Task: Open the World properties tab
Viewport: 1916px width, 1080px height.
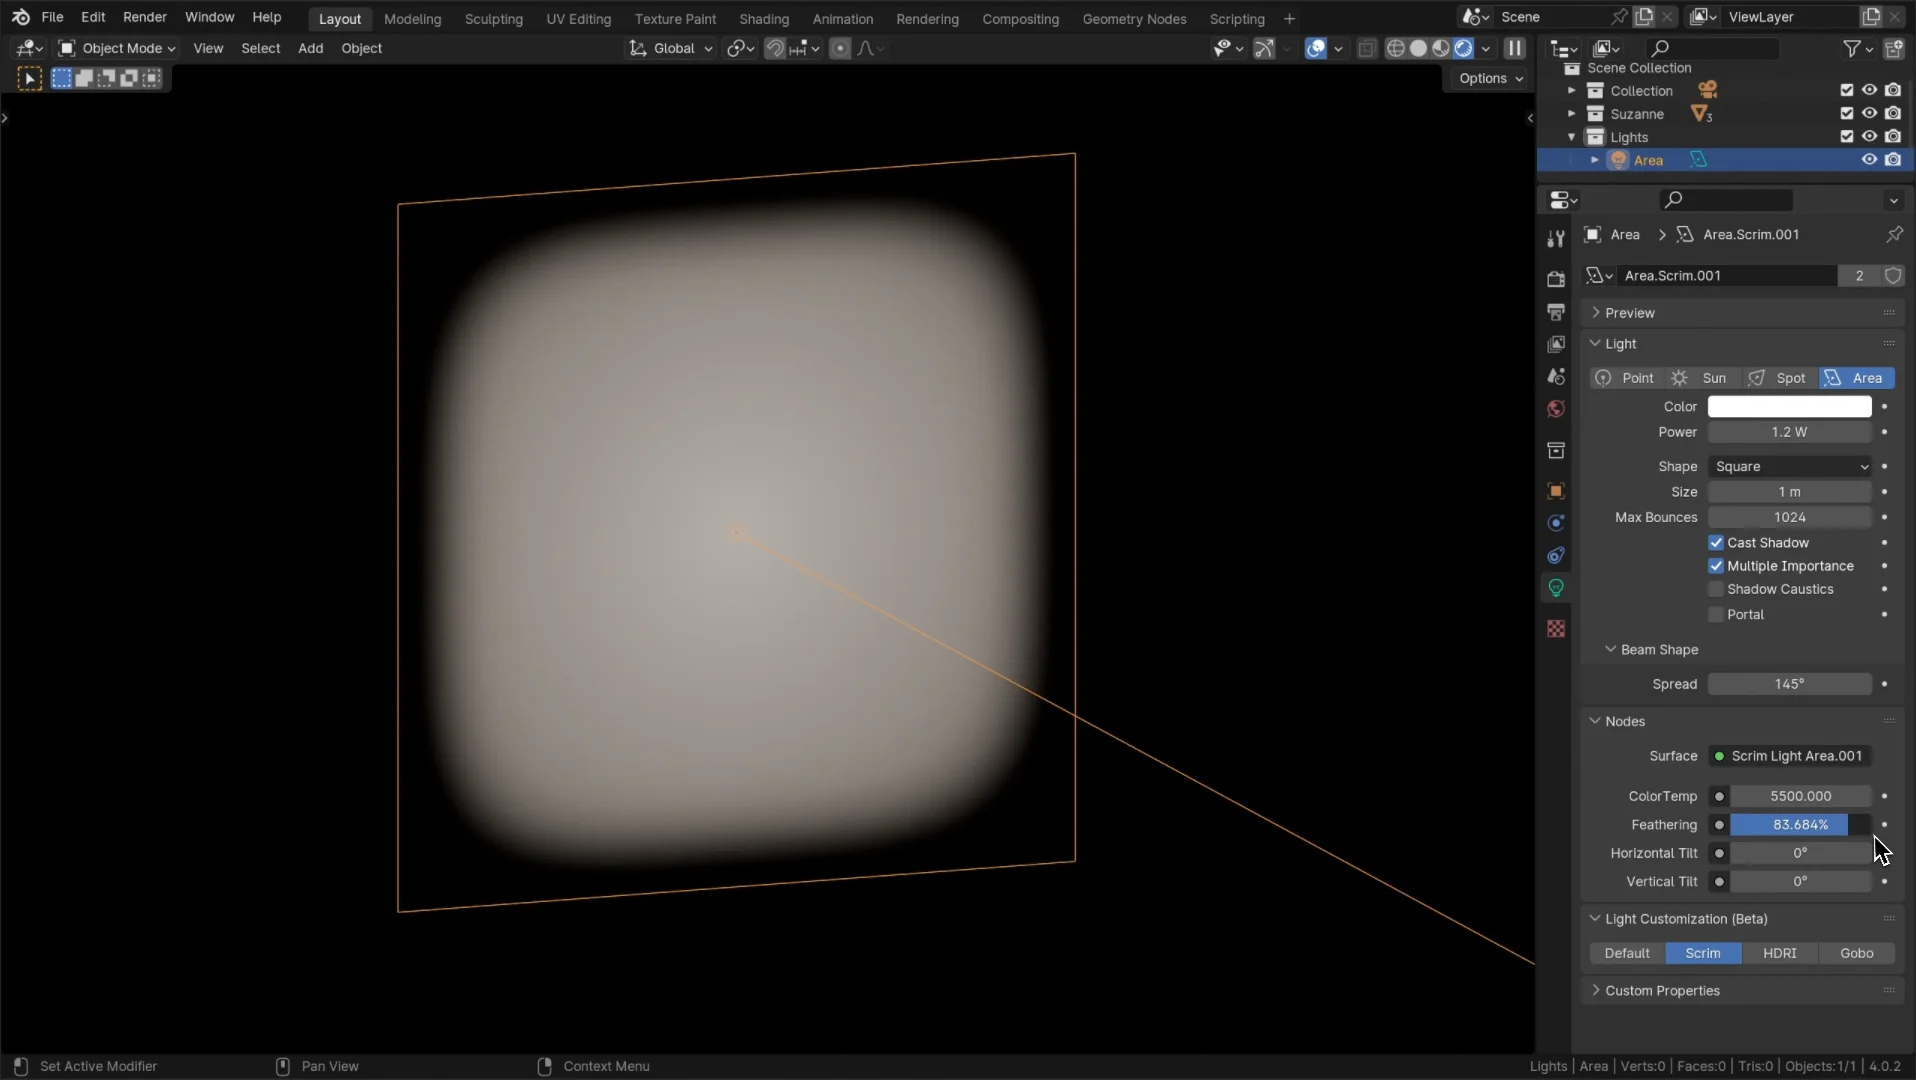Action: [x=1556, y=409]
